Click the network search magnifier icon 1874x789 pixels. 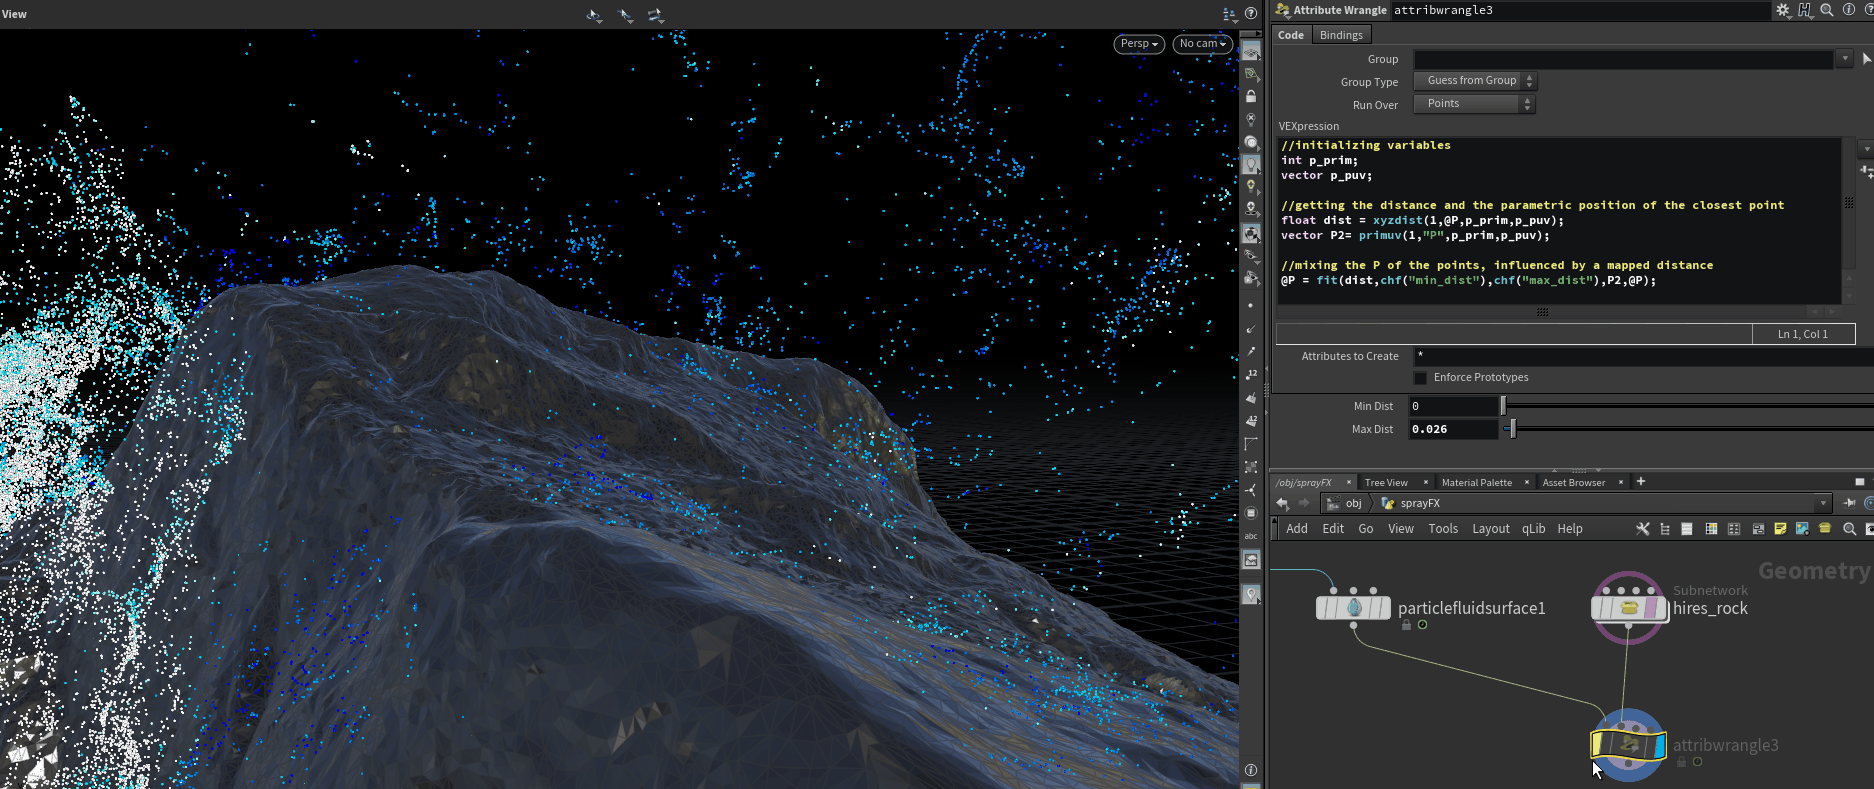[1849, 529]
